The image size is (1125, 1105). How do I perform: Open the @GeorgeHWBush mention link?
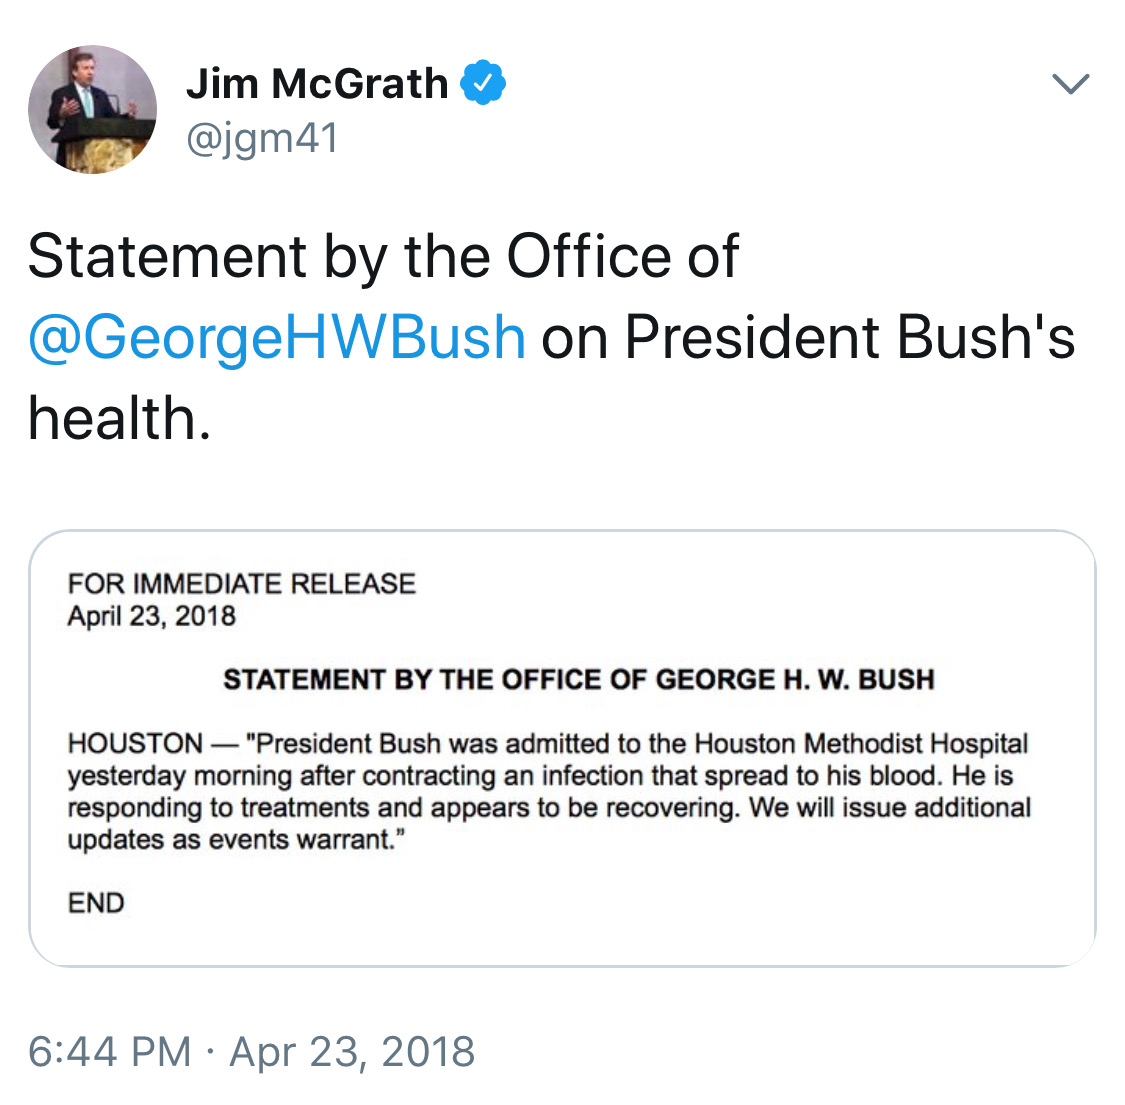[x=277, y=337]
